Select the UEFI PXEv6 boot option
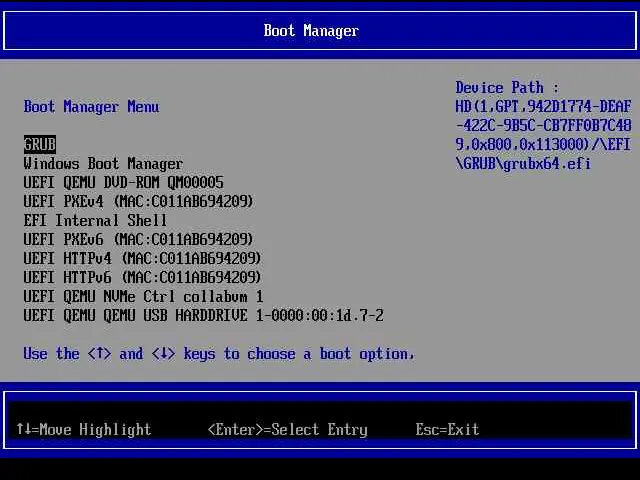 pyautogui.click(x=138, y=240)
